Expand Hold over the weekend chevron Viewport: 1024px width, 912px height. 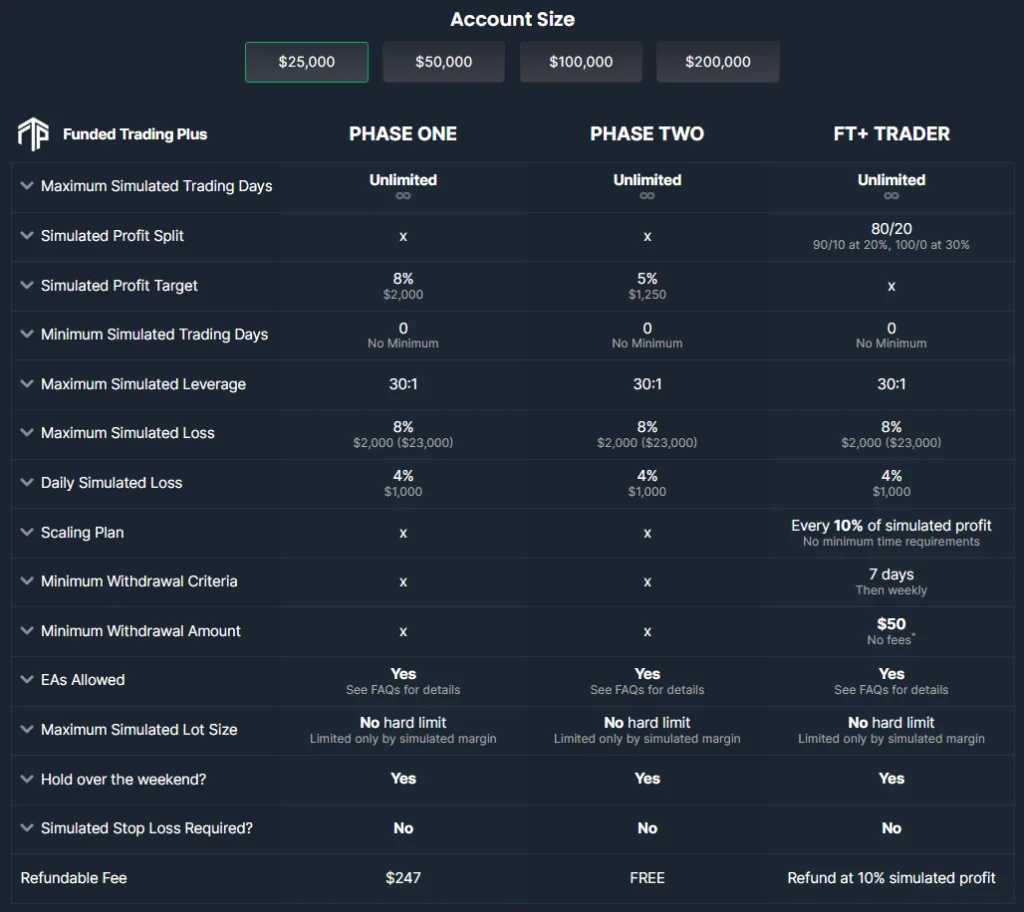pyautogui.click(x=27, y=779)
